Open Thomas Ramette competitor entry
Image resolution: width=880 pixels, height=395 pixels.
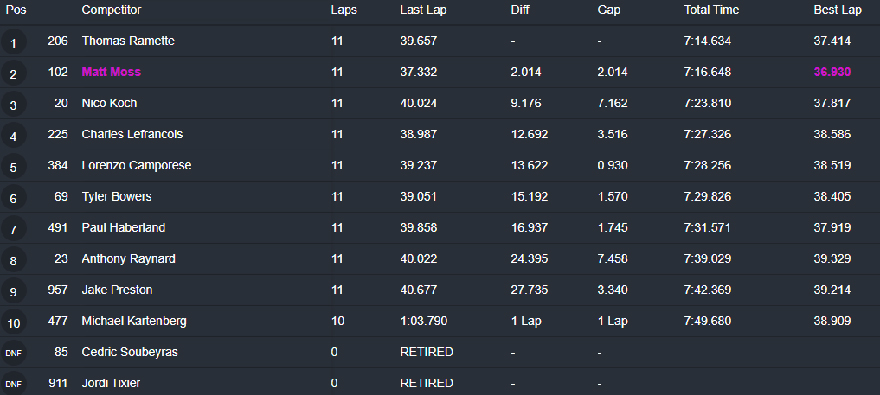(128, 41)
